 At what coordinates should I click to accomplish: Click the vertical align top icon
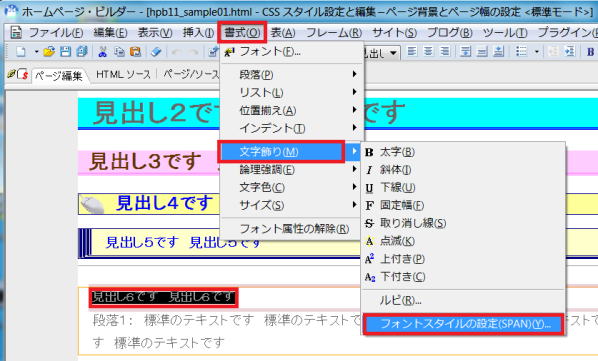pyautogui.click(x=465, y=51)
